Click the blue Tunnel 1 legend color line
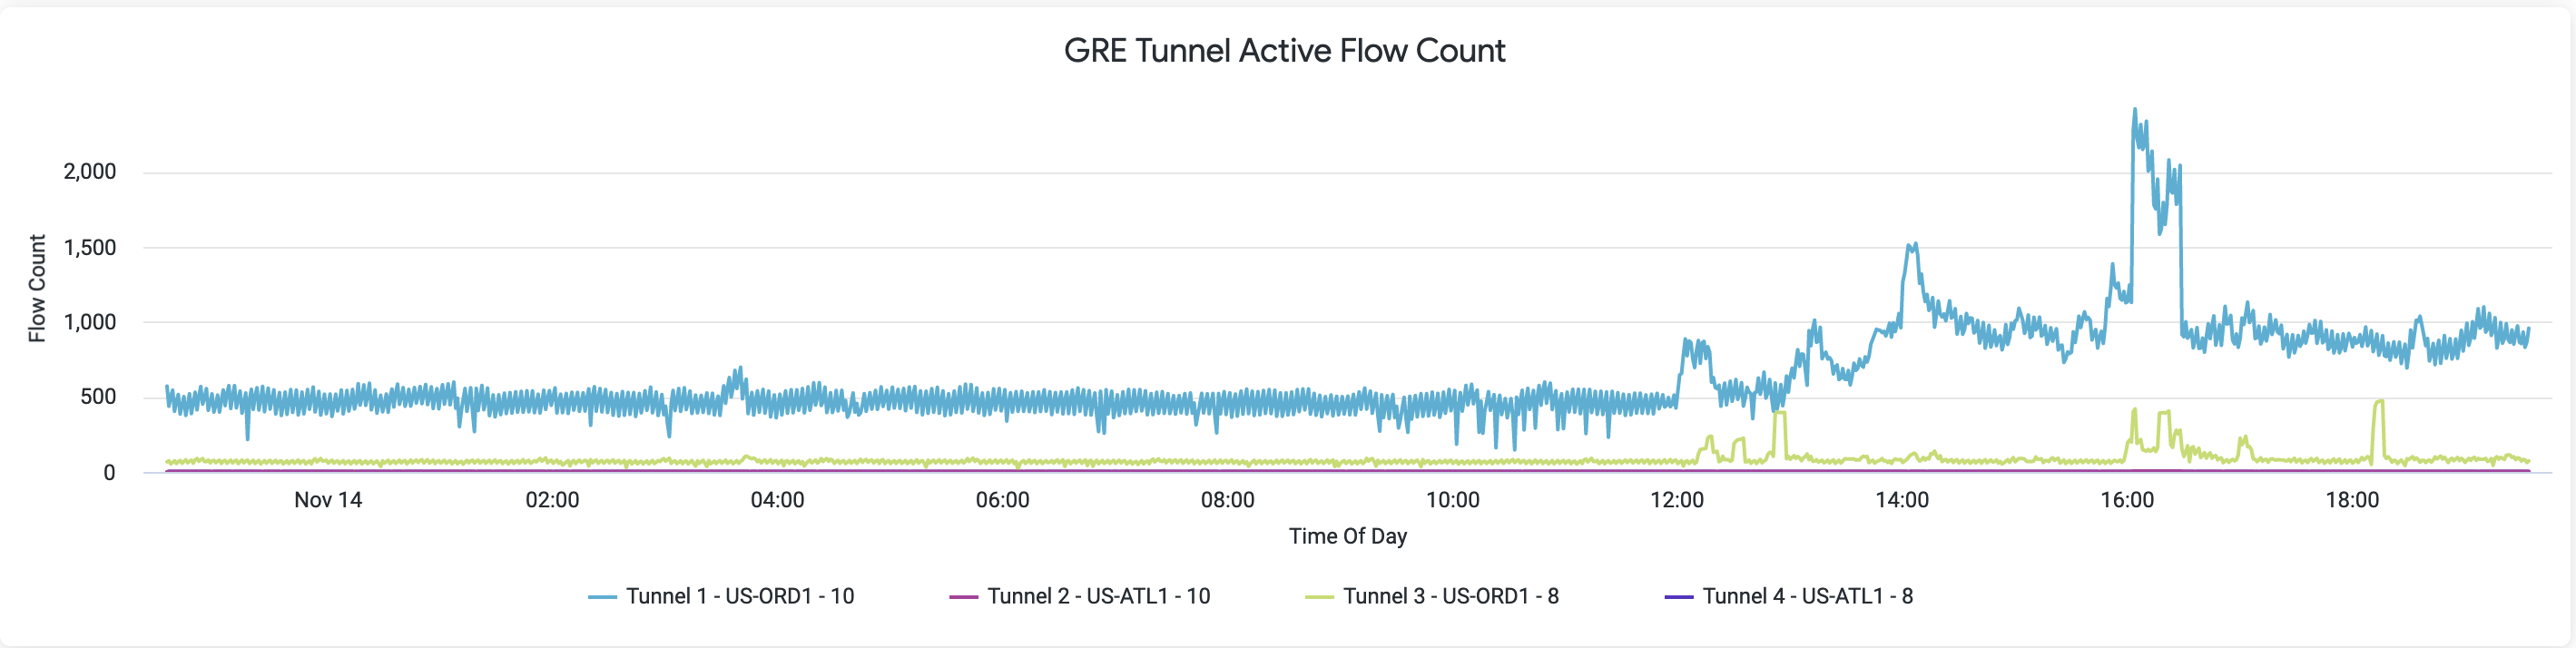 pyautogui.click(x=602, y=597)
